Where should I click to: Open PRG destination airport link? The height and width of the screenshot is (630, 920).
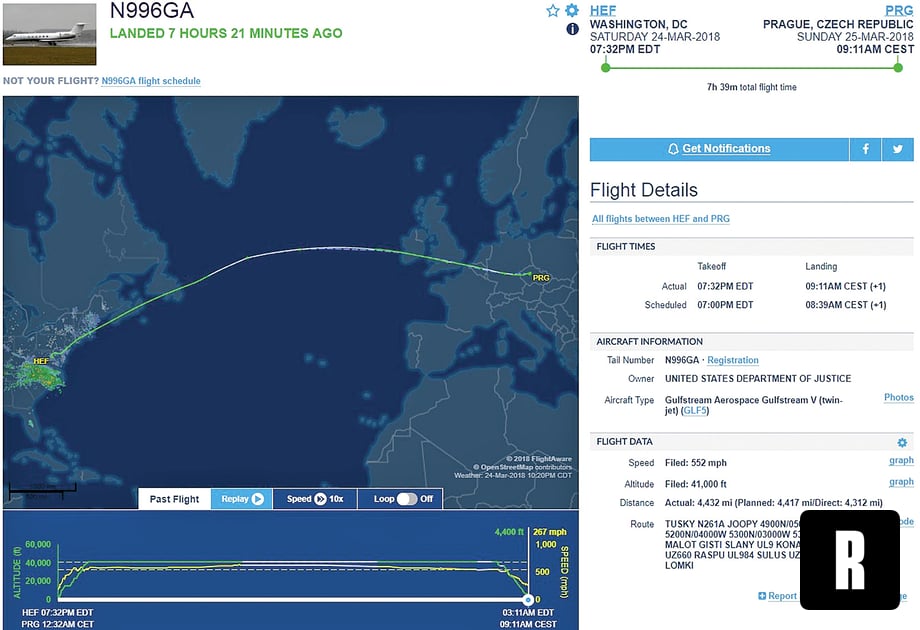click(x=899, y=10)
